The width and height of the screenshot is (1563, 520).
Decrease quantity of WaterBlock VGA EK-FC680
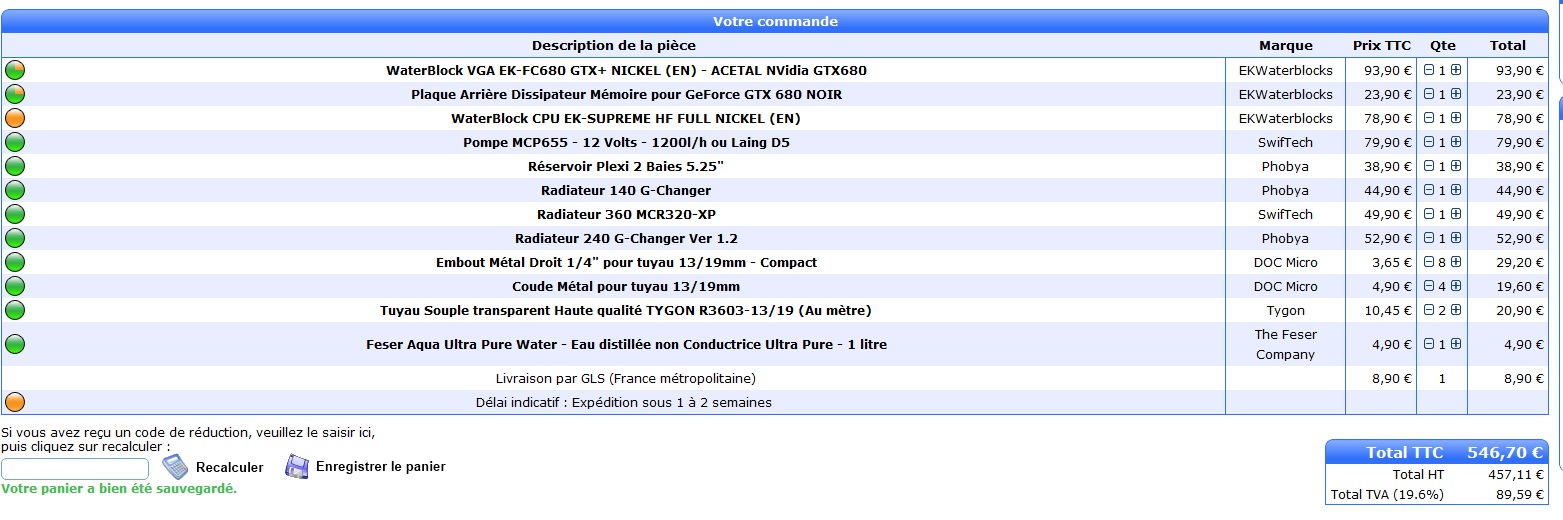point(1429,70)
